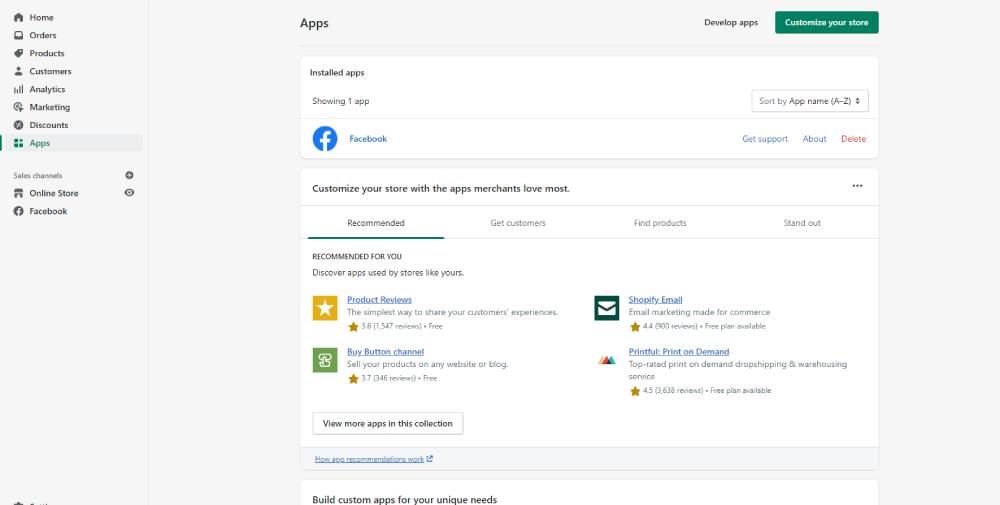Open the Sort by App name dropdown
Viewport: 1000px width, 505px height.
pyautogui.click(x=810, y=101)
